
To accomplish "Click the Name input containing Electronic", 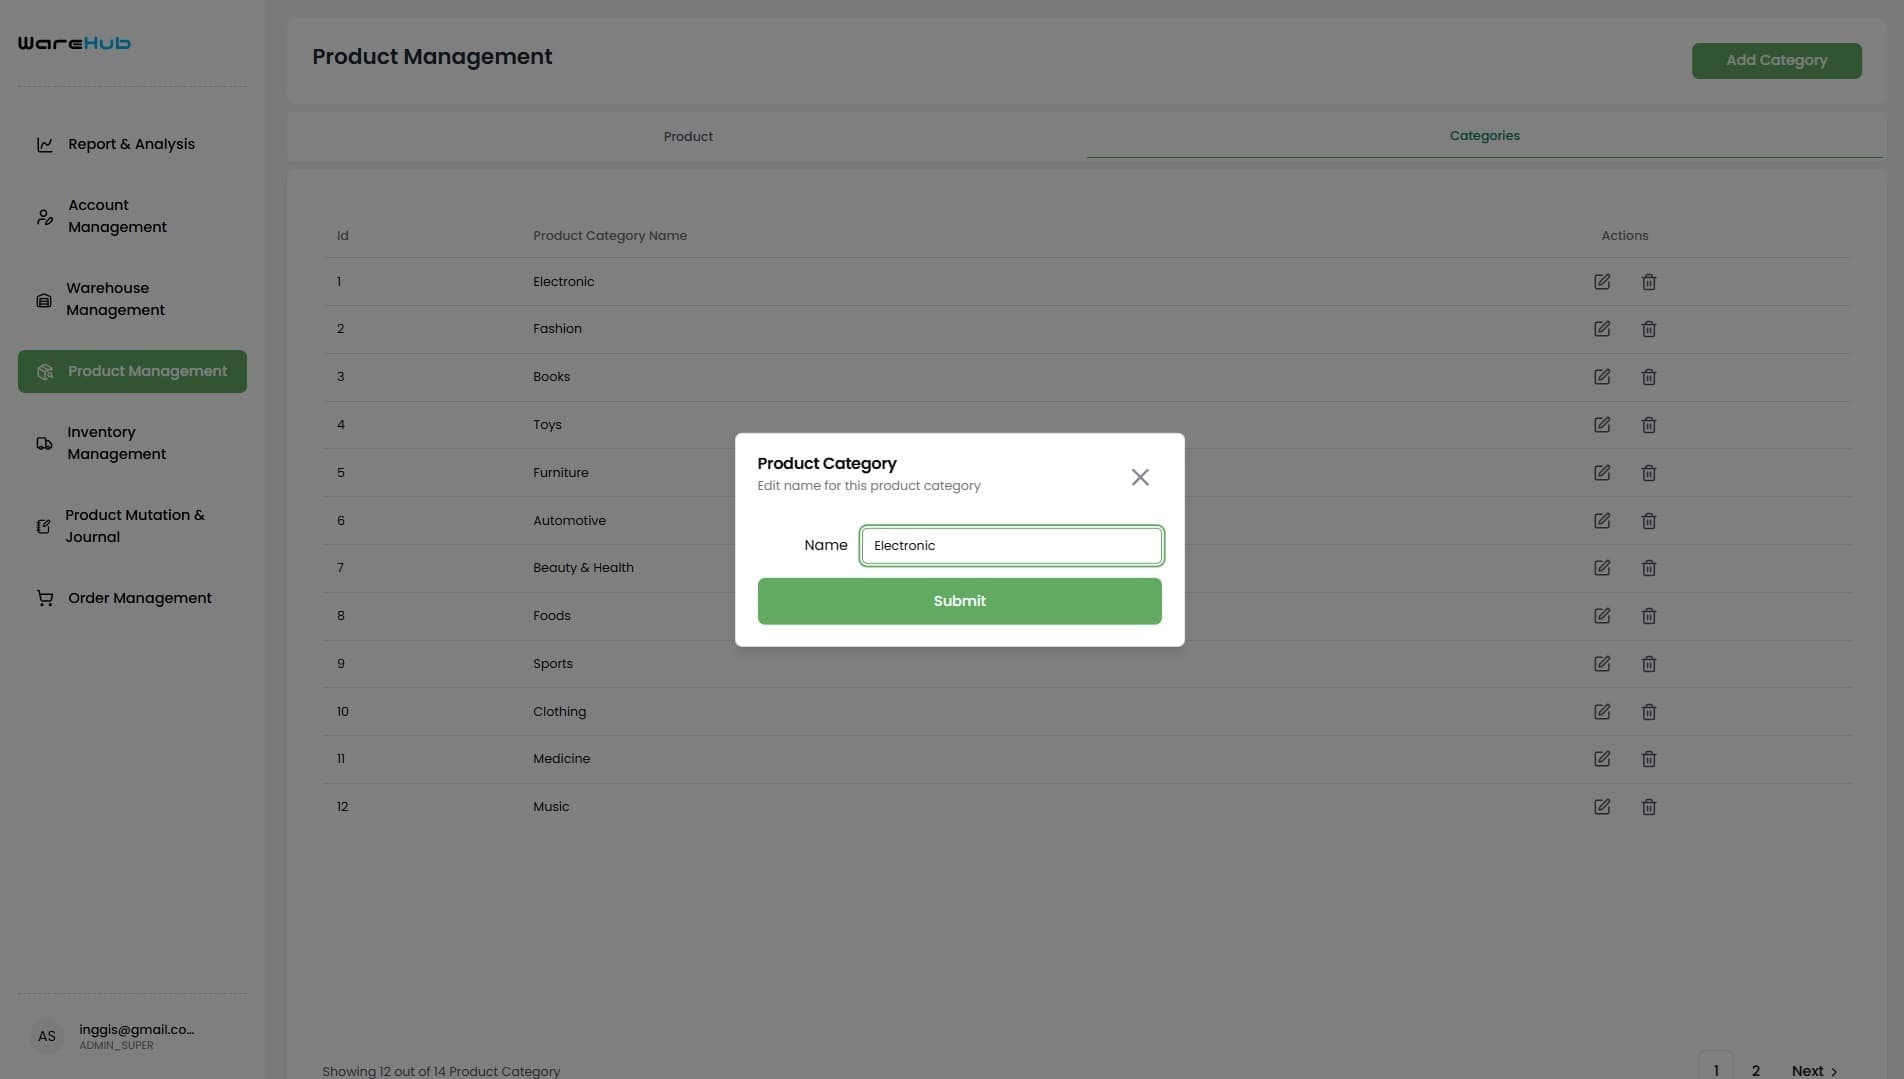I will (x=1011, y=545).
